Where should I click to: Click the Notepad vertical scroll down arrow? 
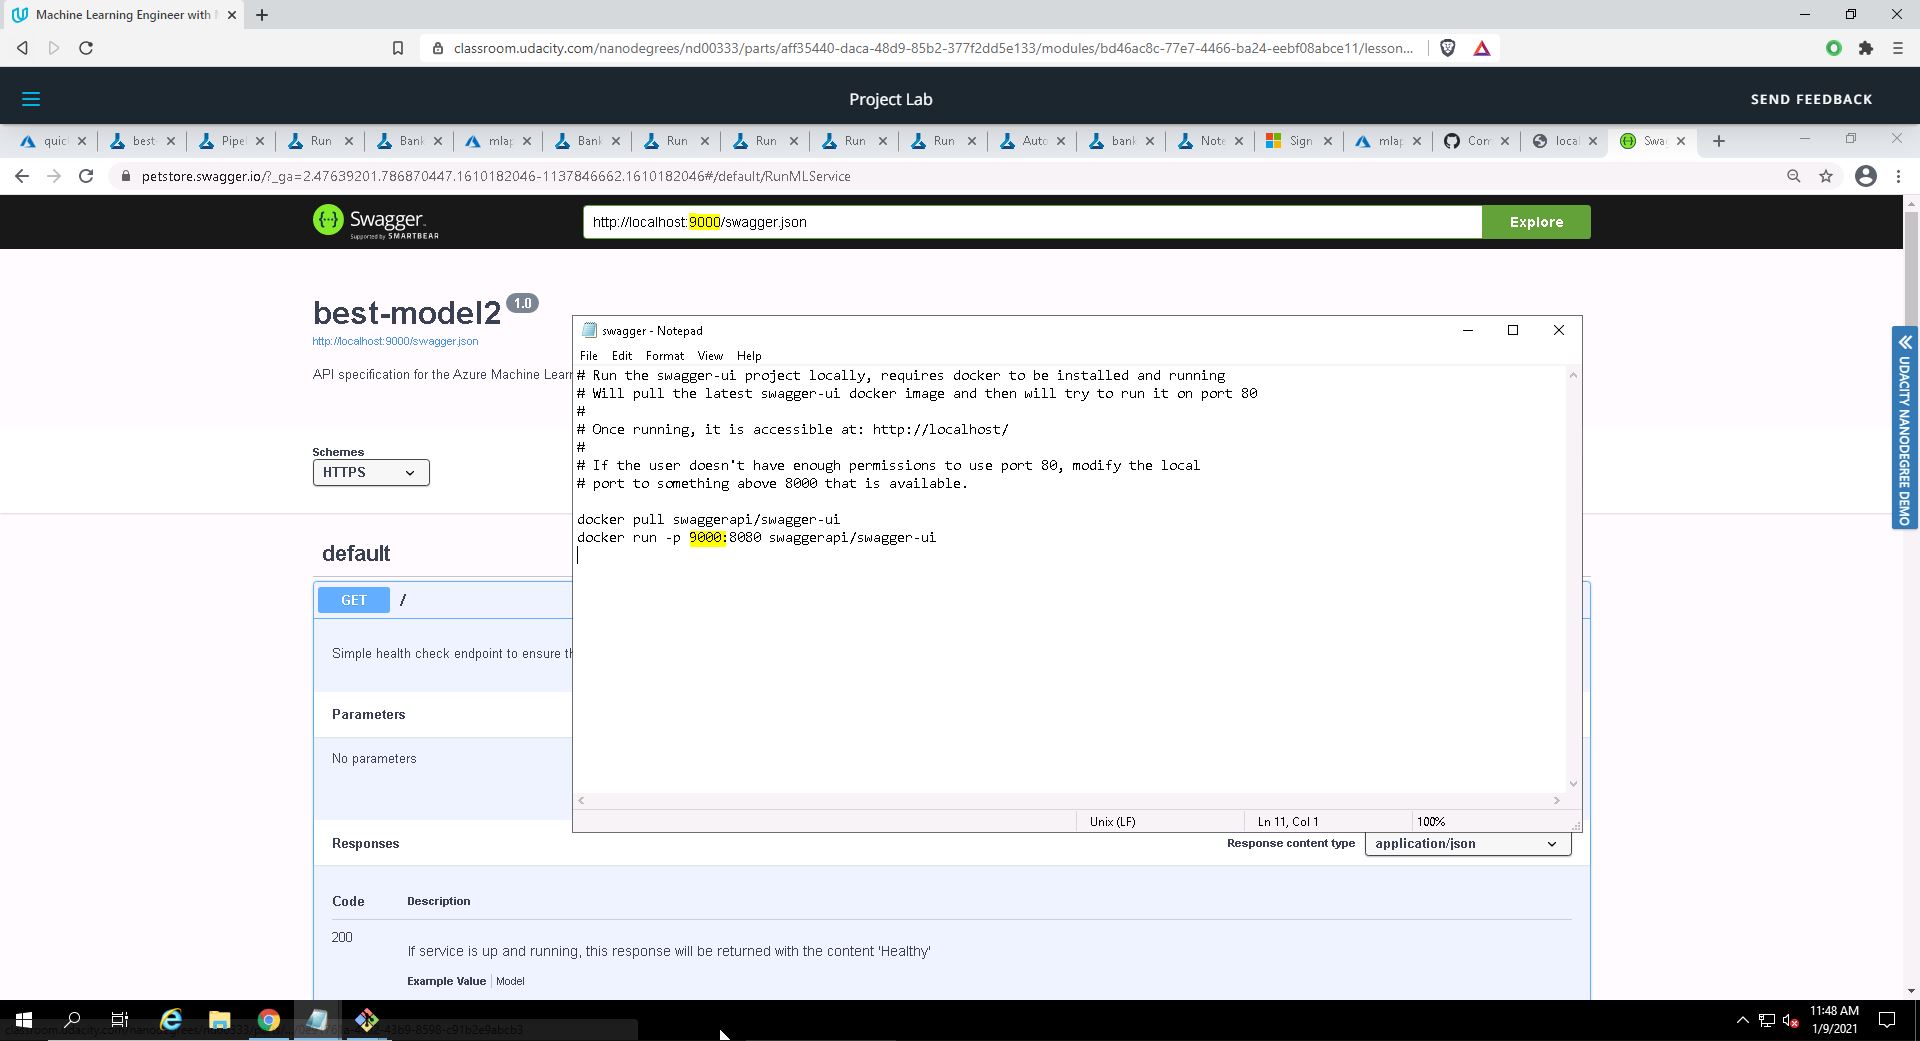(1573, 784)
